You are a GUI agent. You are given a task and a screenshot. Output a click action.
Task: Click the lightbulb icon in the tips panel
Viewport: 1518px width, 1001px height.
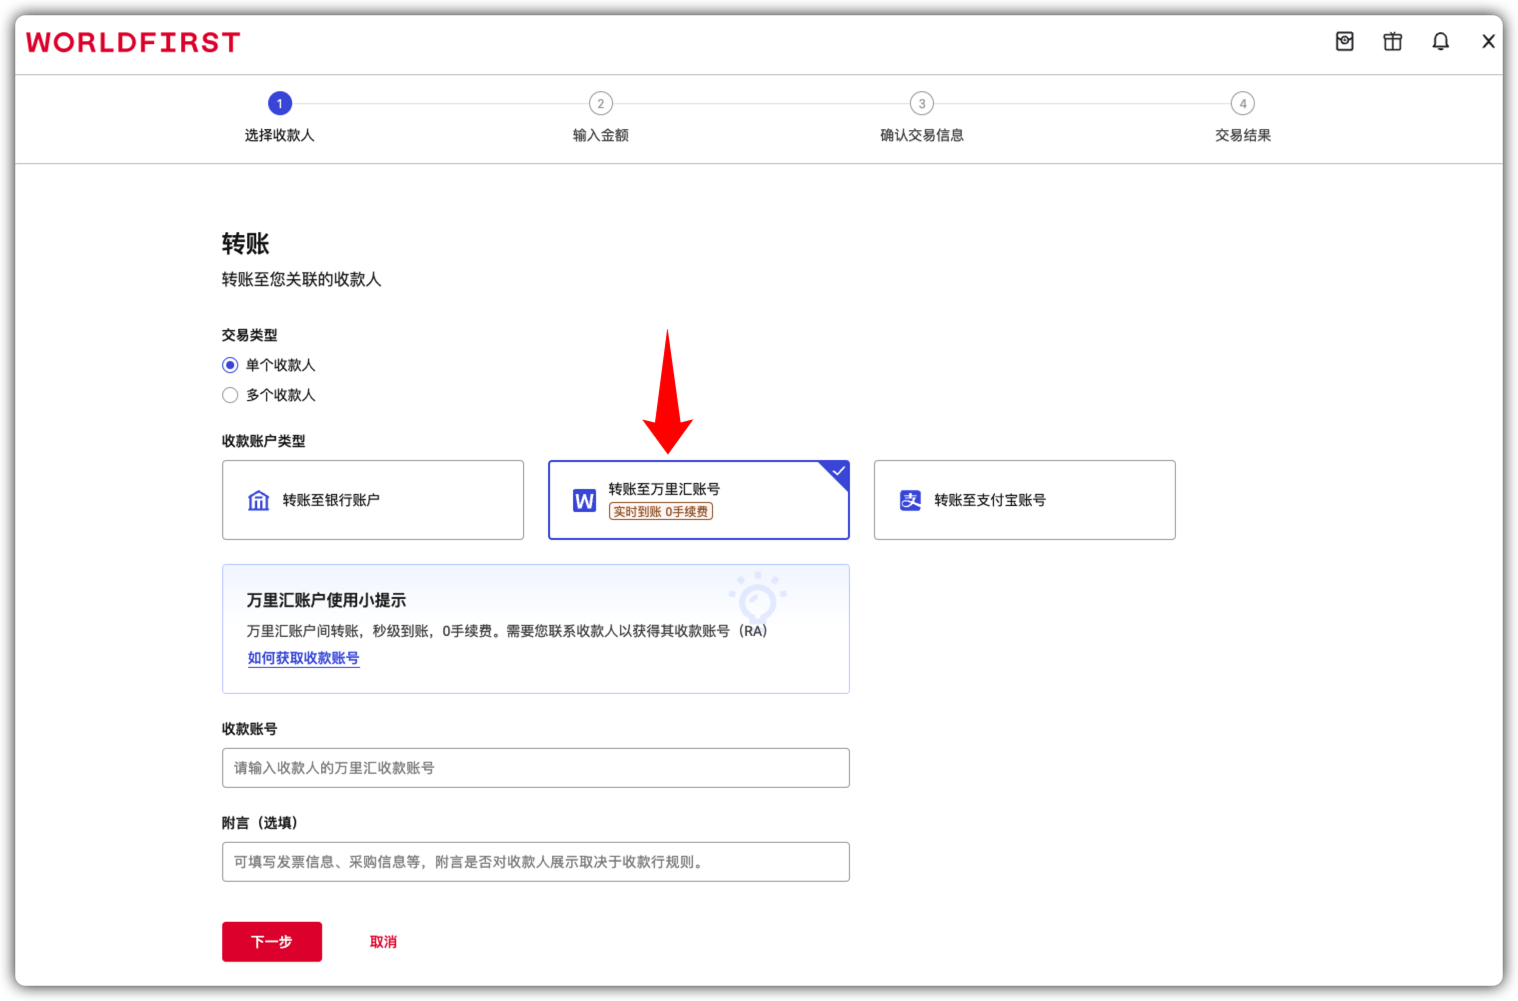[x=759, y=600]
